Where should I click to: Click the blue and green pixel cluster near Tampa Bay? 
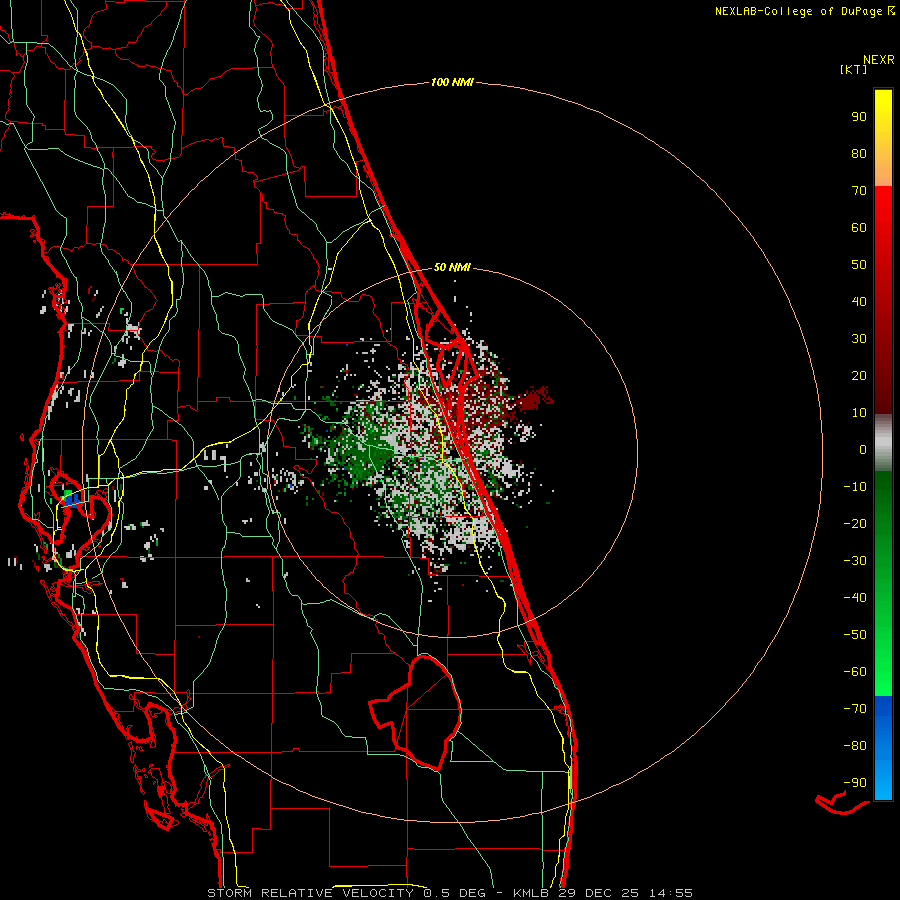[71, 498]
